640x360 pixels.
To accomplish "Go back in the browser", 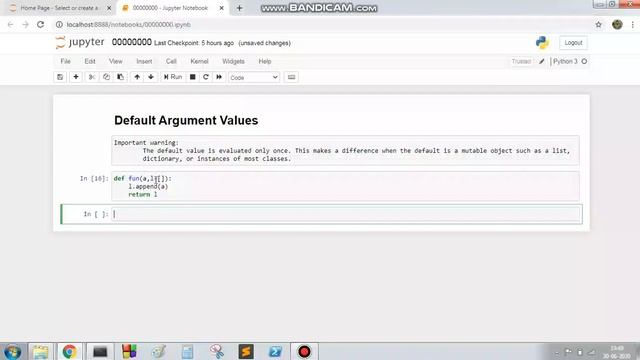I will (10, 25).
